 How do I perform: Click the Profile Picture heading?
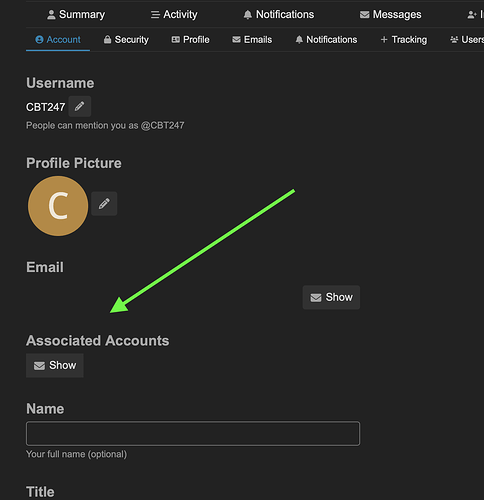74,163
